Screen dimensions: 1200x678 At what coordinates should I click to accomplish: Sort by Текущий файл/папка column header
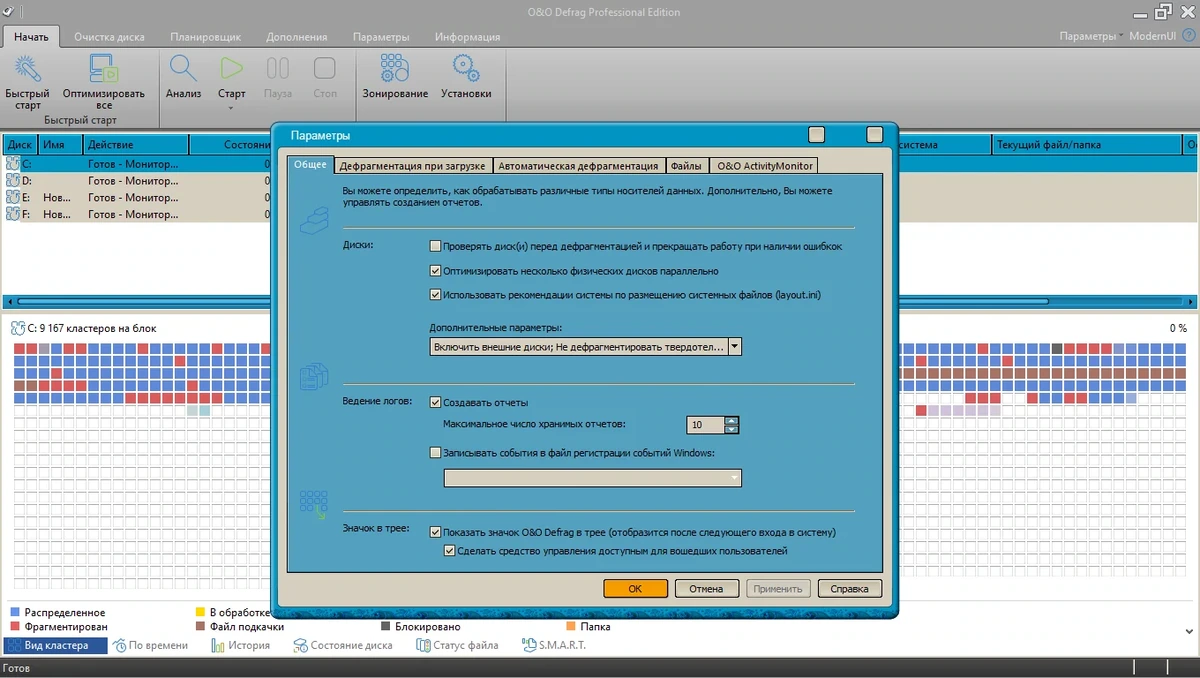click(x=1087, y=145)
